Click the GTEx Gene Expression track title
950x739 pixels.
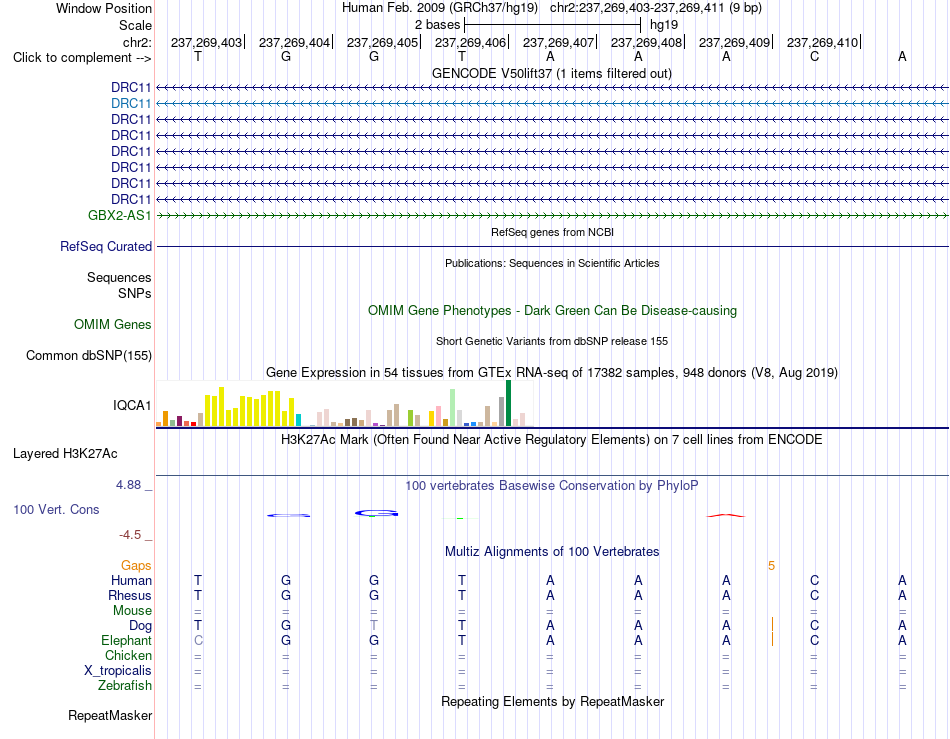[552, 373]
